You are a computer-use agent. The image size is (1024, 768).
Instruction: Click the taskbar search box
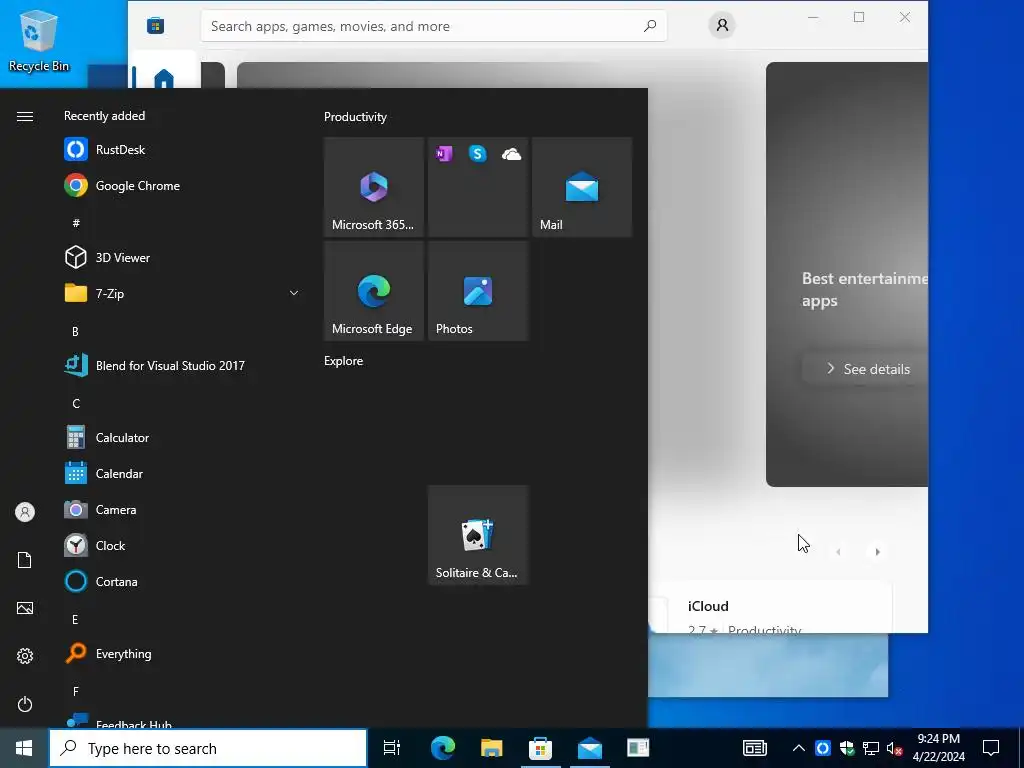point(208,748)
